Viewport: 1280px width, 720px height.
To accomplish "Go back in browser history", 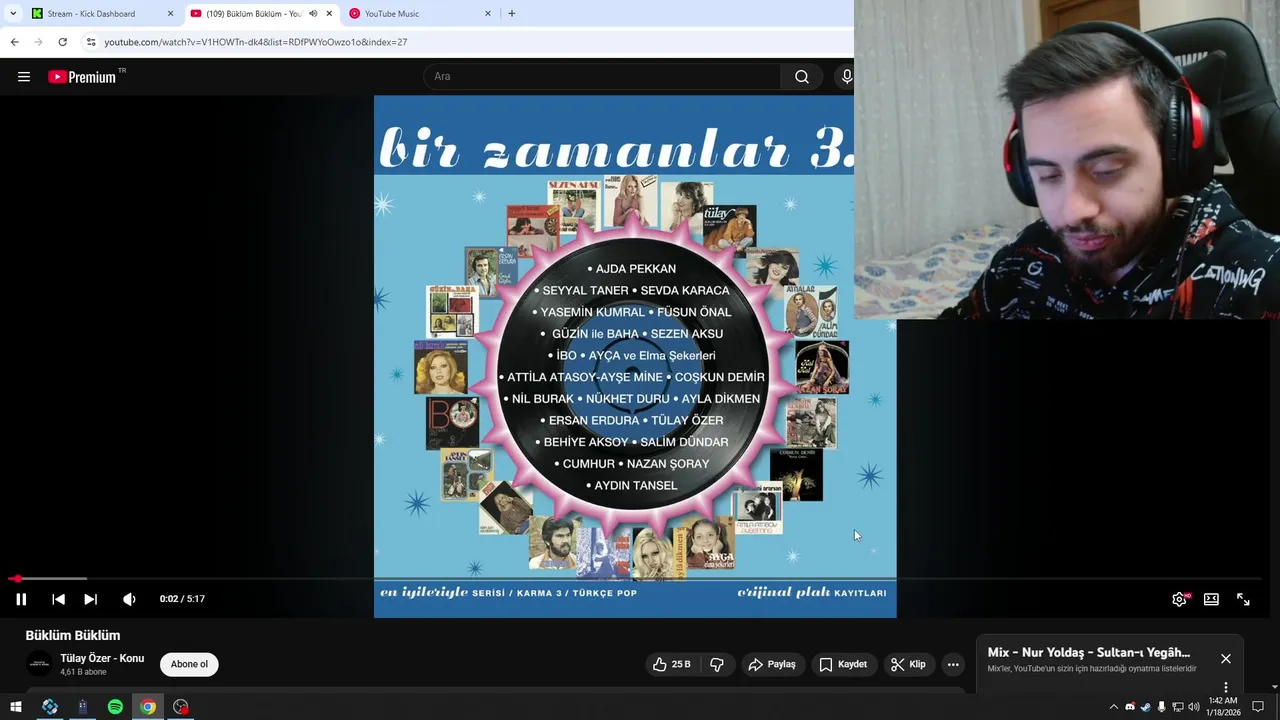I will tap(14, 42).
